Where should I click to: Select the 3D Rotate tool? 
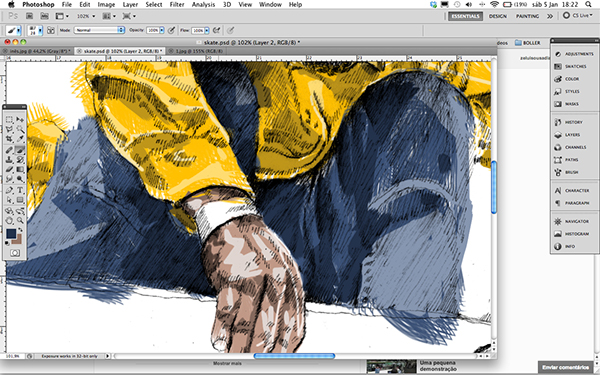click(x=9, y=211)
